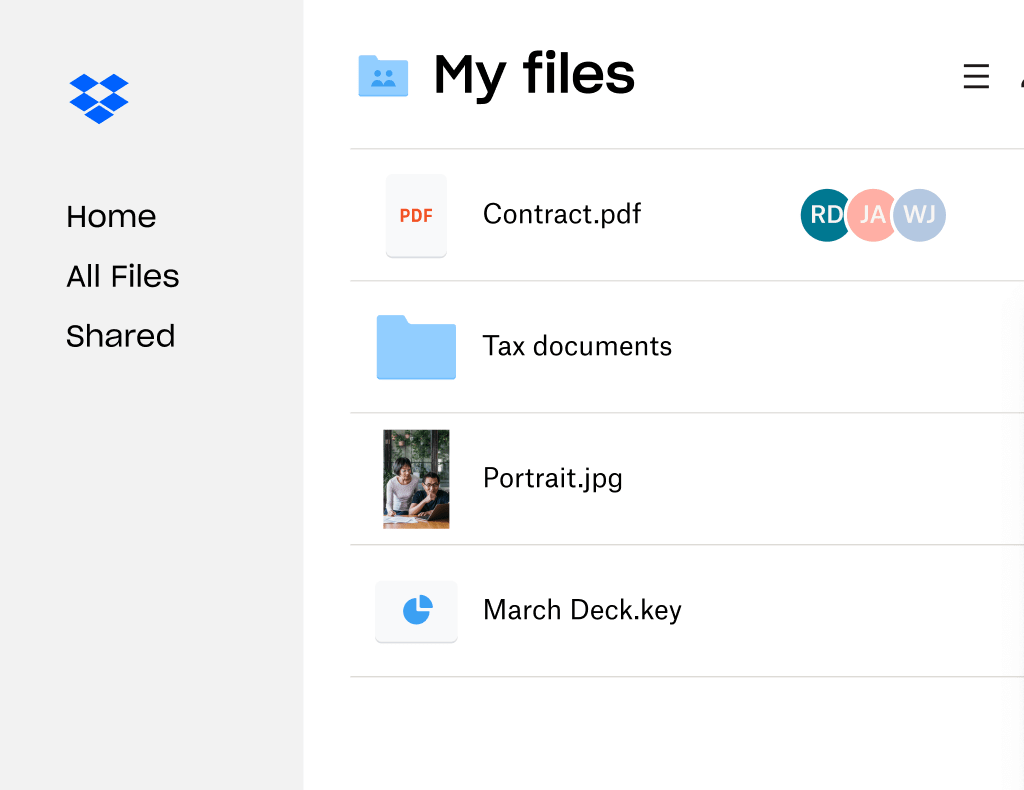The image size is (1024, 790).
Task: Open March Deck.key by its file name
Action: pos(582,610)
